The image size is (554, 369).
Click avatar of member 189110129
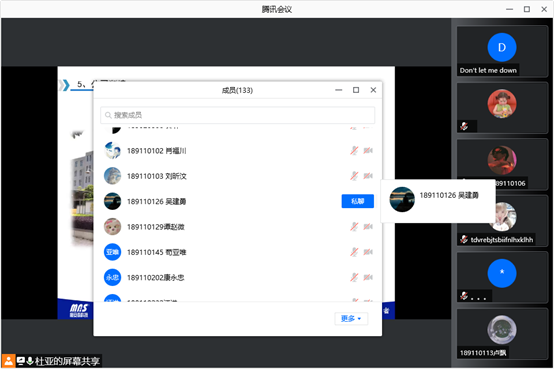pyautogui.click(x=112, y=227)
